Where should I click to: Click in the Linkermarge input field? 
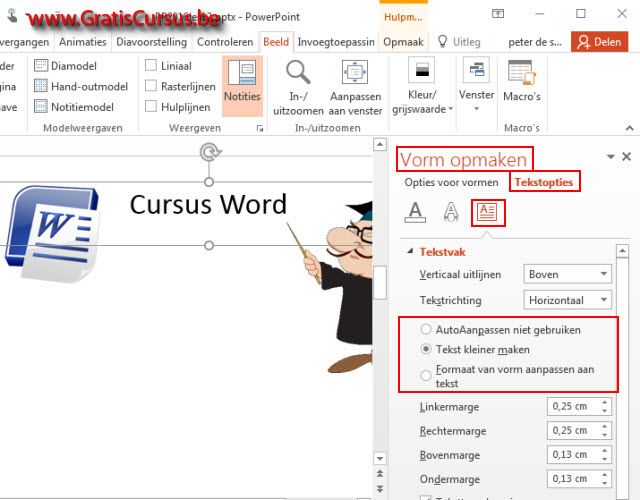[573, 406]
